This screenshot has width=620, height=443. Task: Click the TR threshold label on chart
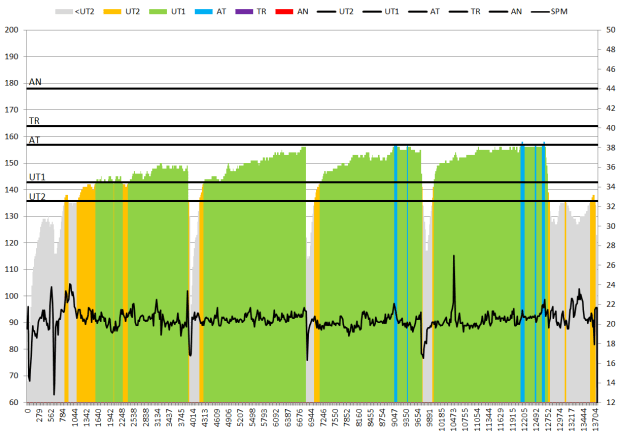pyautogui.click(x=34, y=120)
